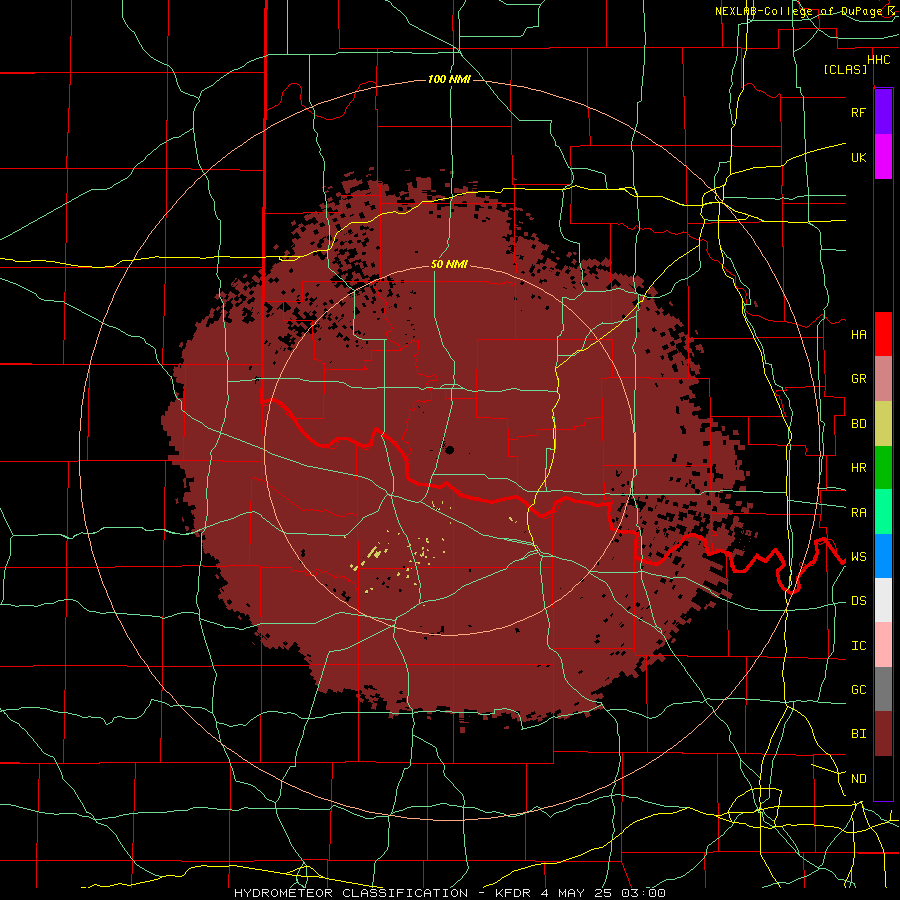Viewport: 900px width, 900px height.
Task: Click the magenta UK color swatch
Action: point(883,156)
